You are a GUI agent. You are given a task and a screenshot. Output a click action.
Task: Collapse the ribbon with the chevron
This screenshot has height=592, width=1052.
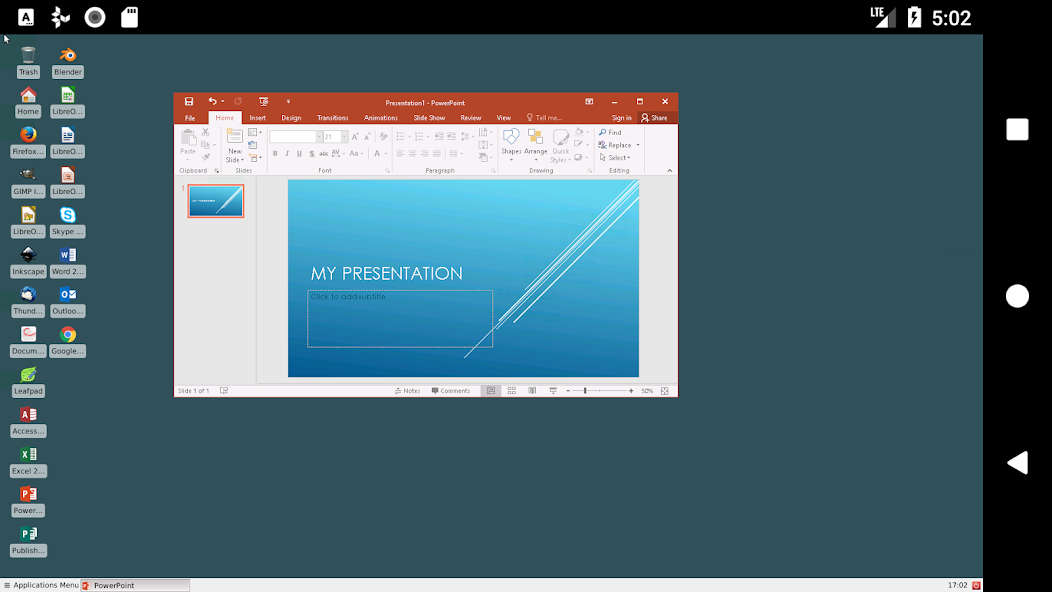670,171
